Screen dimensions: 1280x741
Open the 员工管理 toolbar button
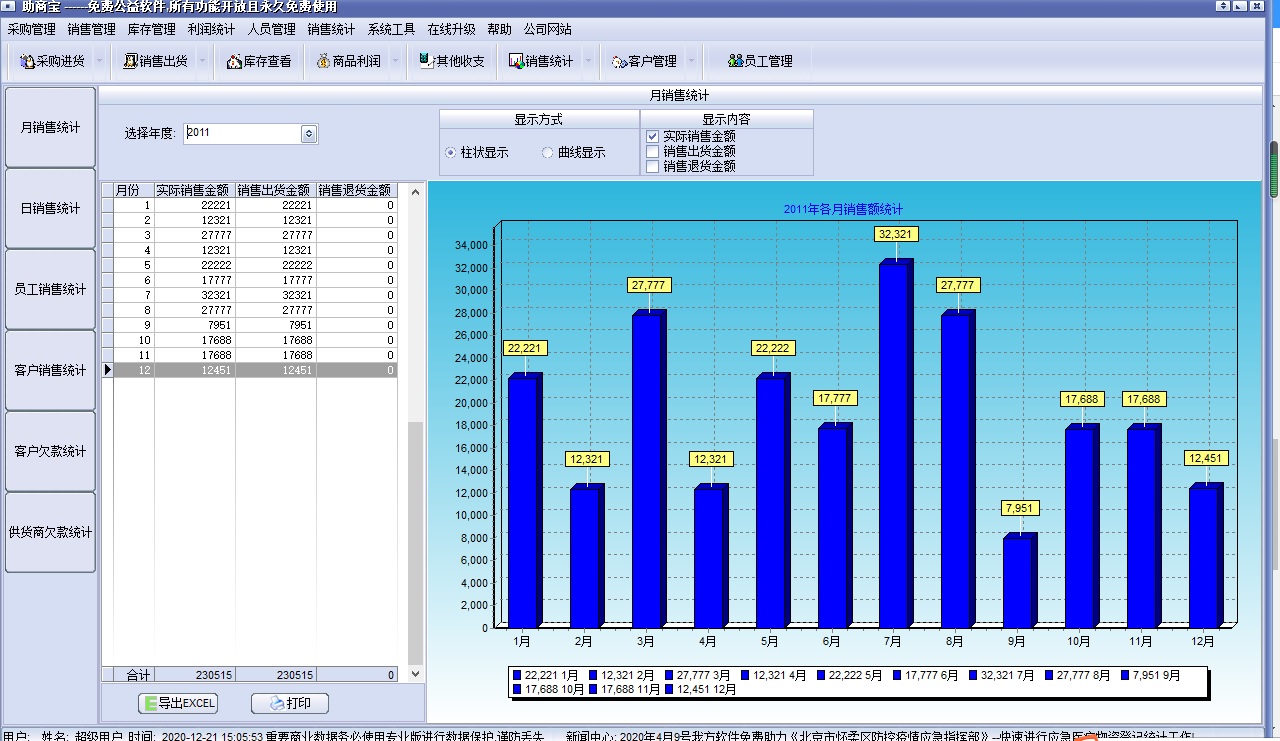(760, 61)
